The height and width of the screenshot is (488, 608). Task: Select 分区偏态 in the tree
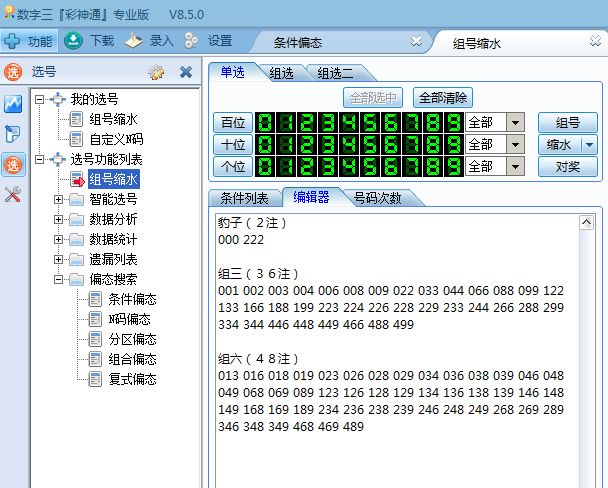[x=132, y=339]
